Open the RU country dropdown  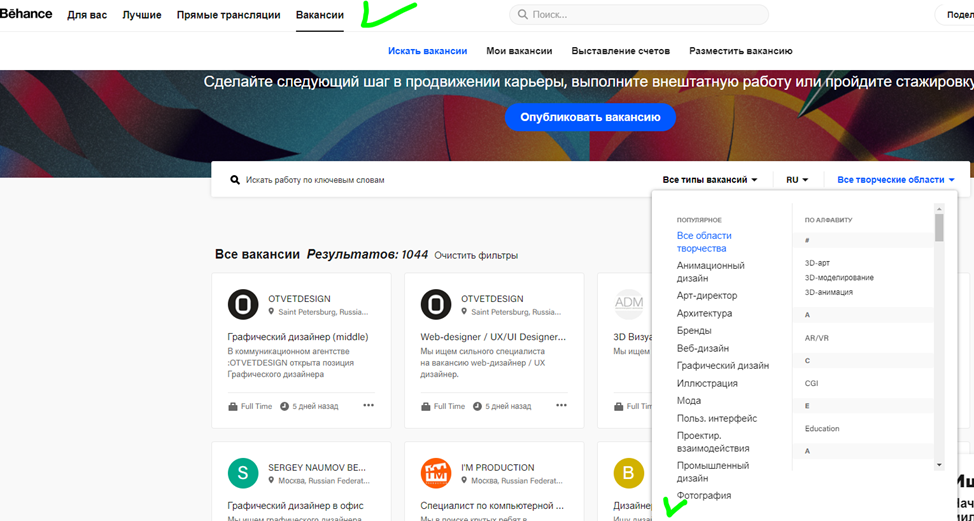(797, 180)
